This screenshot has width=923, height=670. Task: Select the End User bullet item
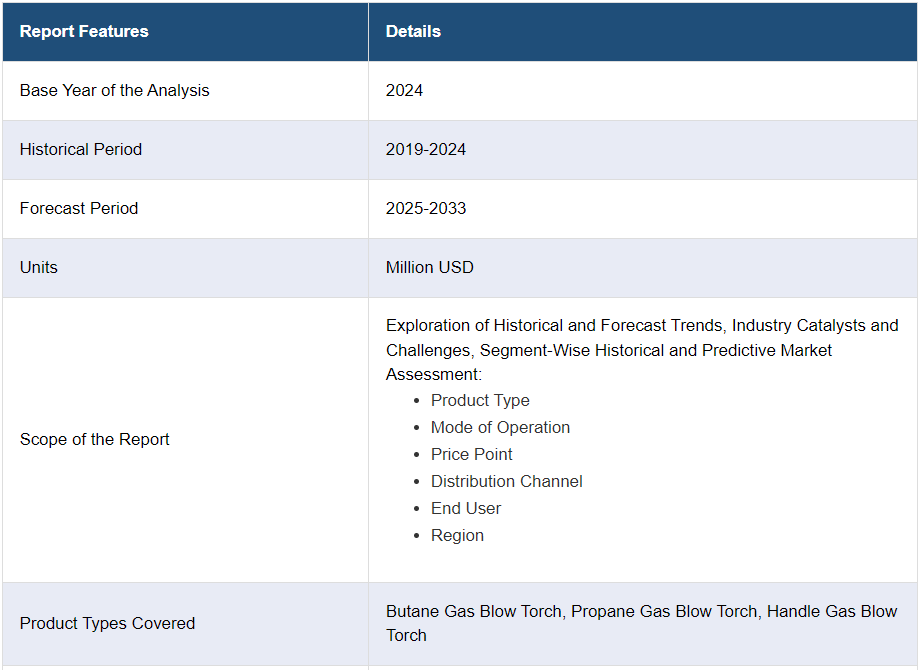tap(466, 508)
